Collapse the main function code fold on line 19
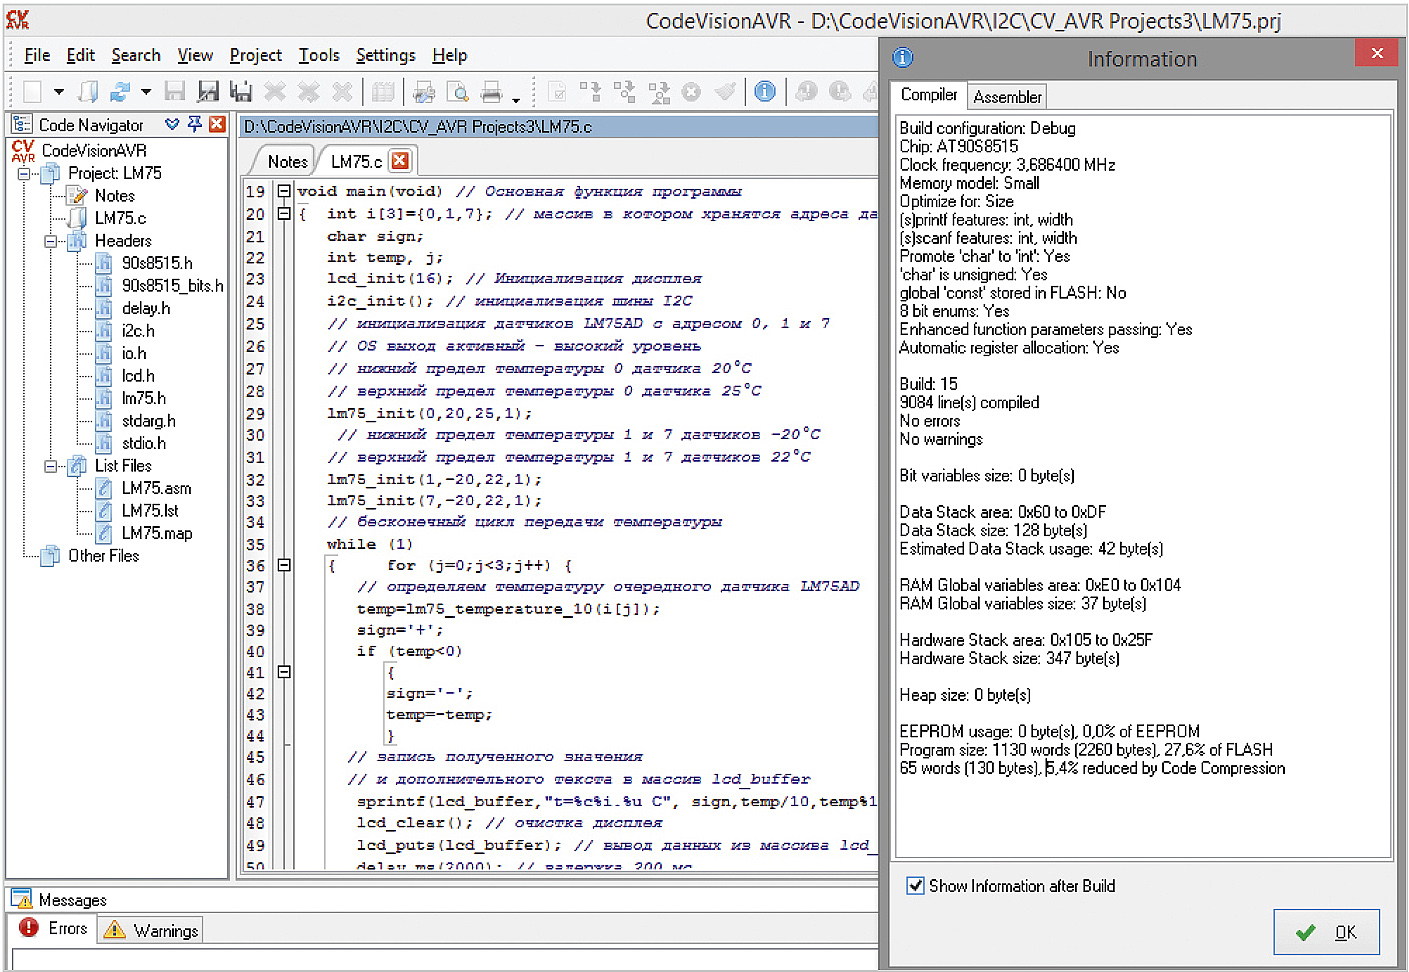1409x972 pixels. pos(284,191)
